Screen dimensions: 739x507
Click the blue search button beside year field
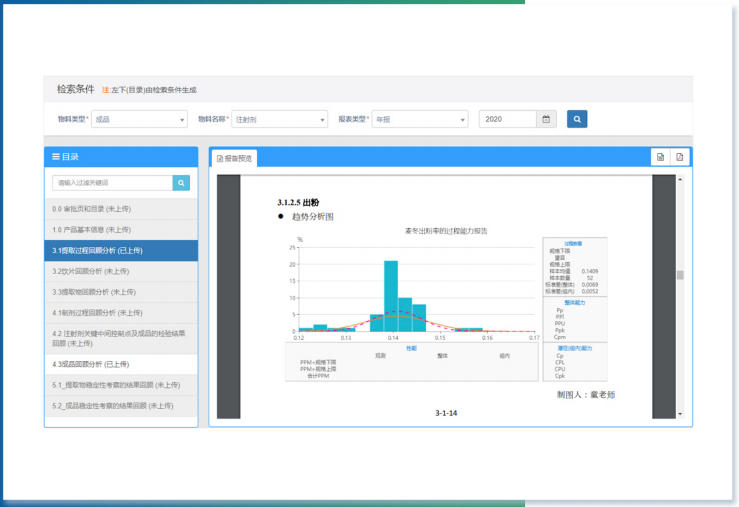[x=577, y=119]
